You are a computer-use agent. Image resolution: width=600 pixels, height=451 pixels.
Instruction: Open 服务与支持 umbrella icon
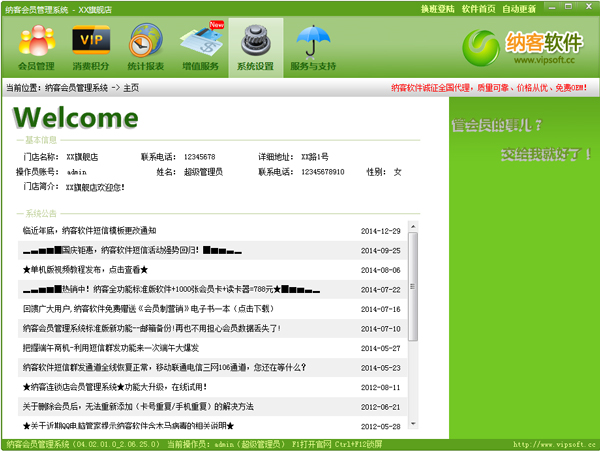[x=314, y=48]
